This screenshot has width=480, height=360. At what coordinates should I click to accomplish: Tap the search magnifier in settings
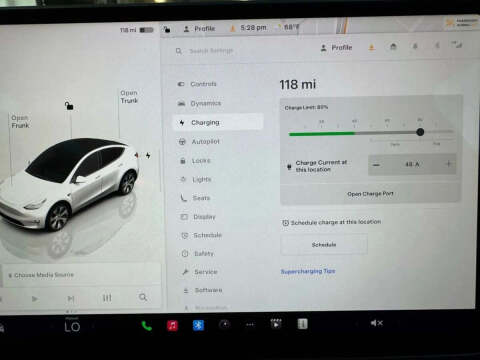click(x=179, y=51)
